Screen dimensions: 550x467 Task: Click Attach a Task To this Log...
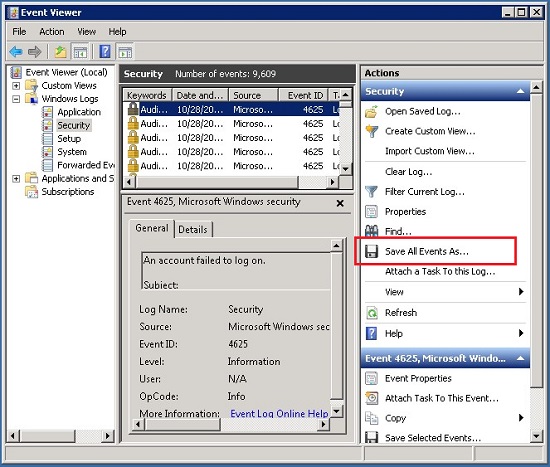tap(440, 272)
